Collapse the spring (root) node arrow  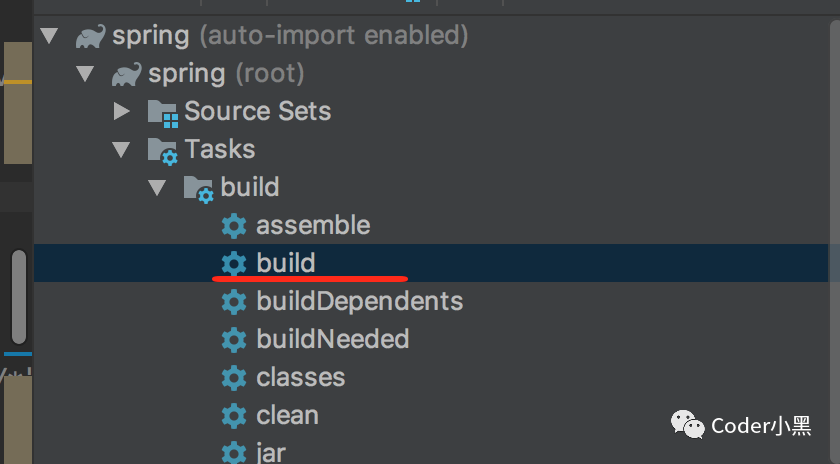[85, 74]
